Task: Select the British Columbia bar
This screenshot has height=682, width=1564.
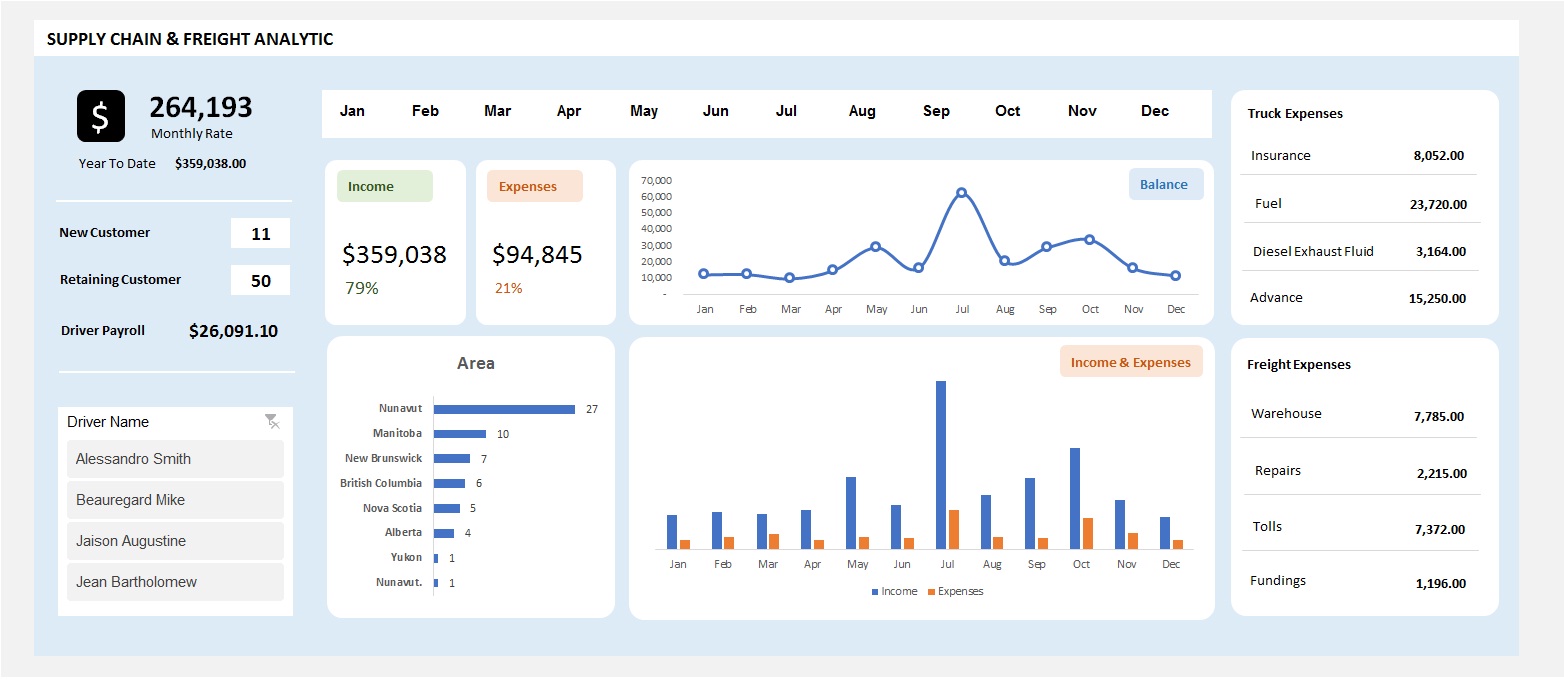Action: click(449, 483)
